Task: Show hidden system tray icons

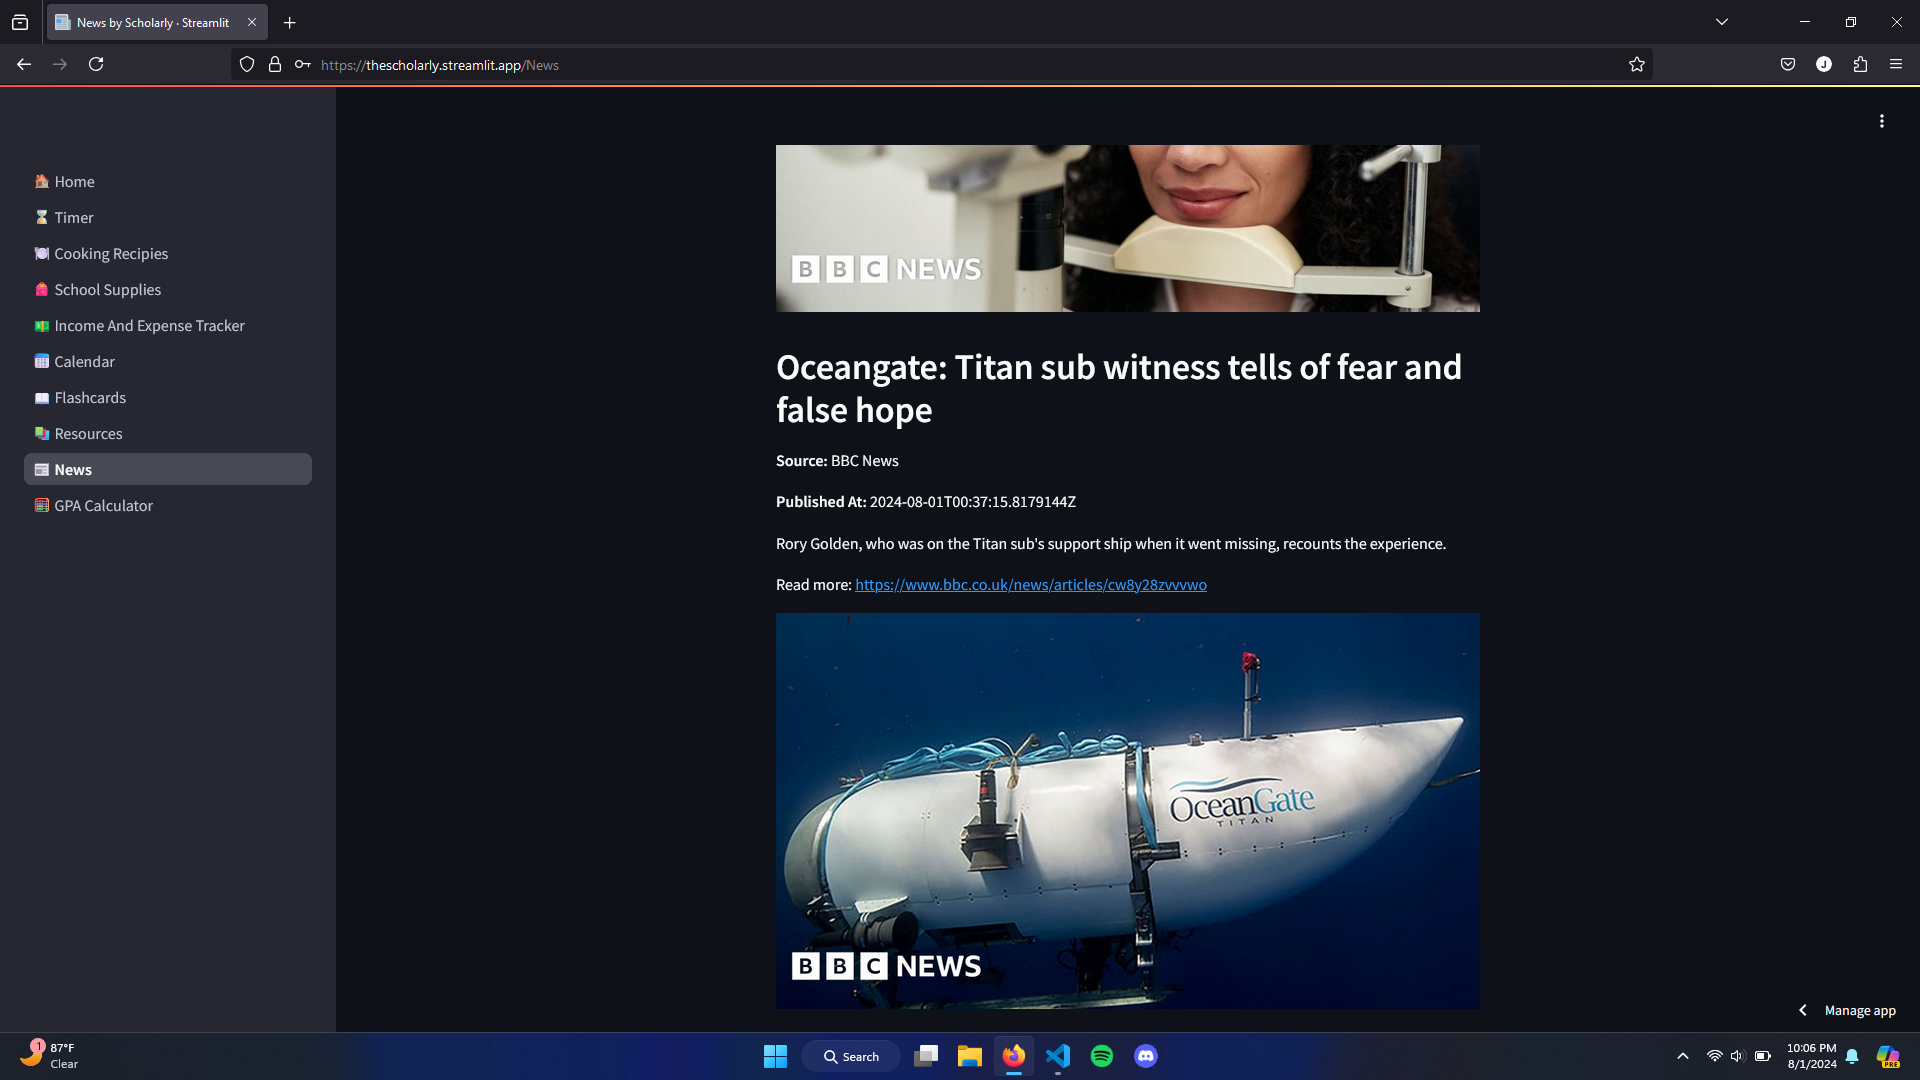Action: click(1683, 1056)
